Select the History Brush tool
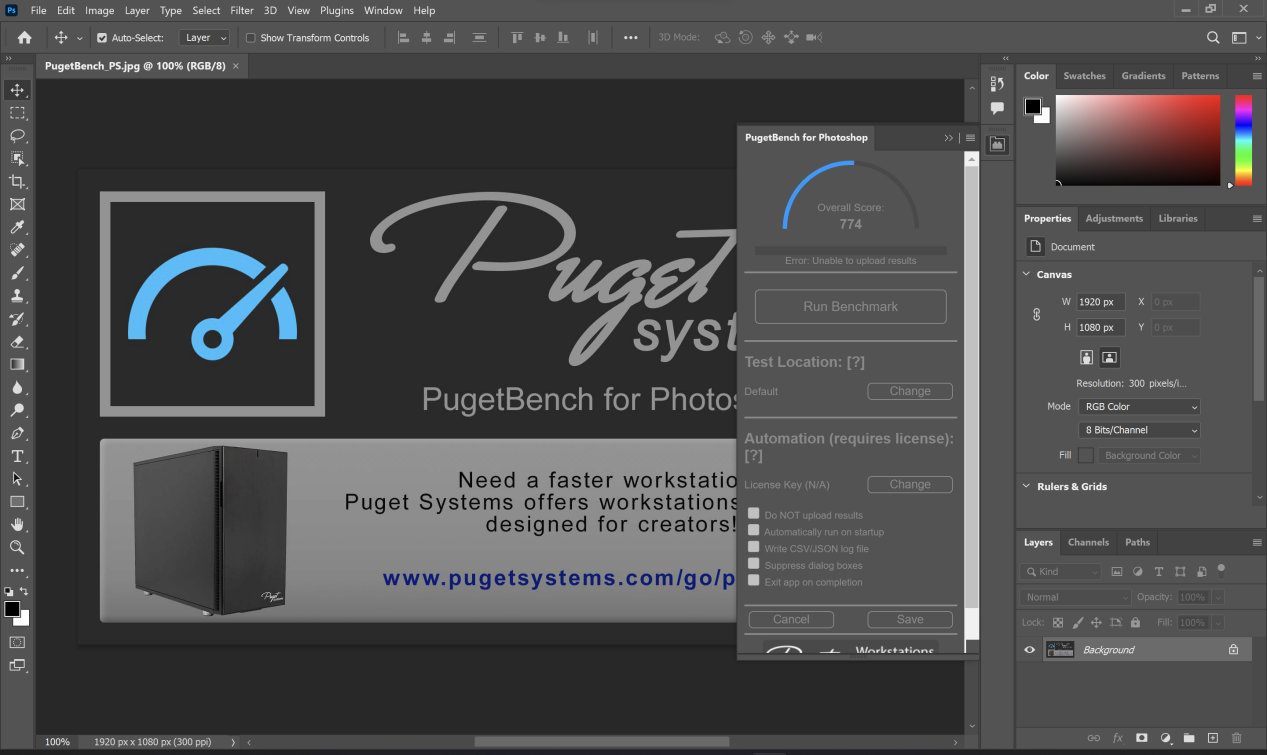Viewport: 1267px width, 755px height. click(x=17, y=319)
